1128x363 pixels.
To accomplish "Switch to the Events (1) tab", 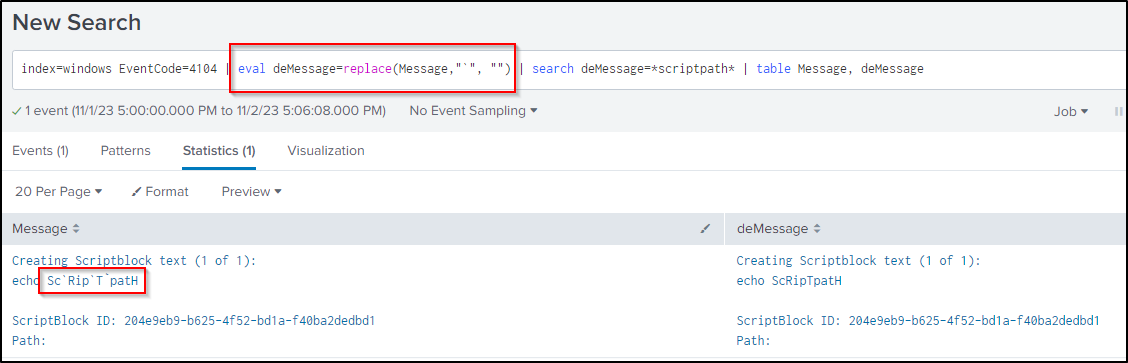I will 40,151.
